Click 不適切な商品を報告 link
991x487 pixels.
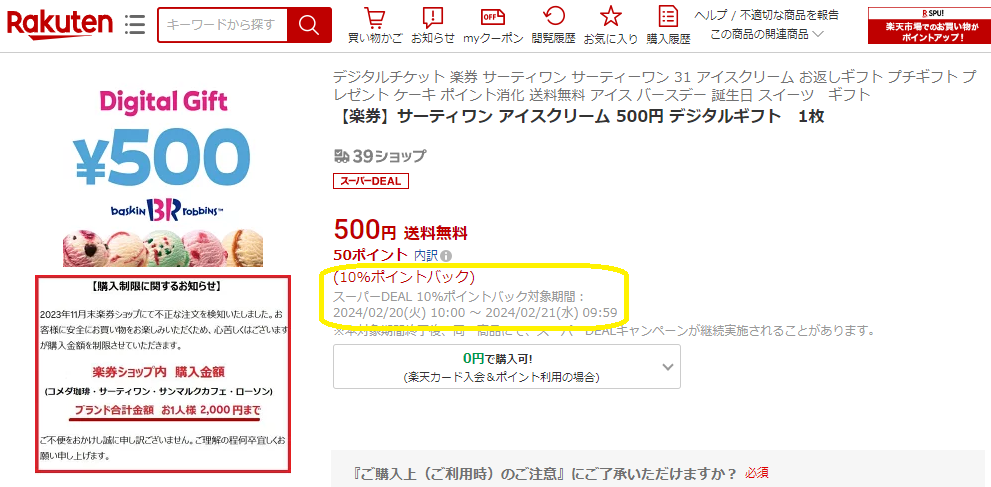point(789,15)
